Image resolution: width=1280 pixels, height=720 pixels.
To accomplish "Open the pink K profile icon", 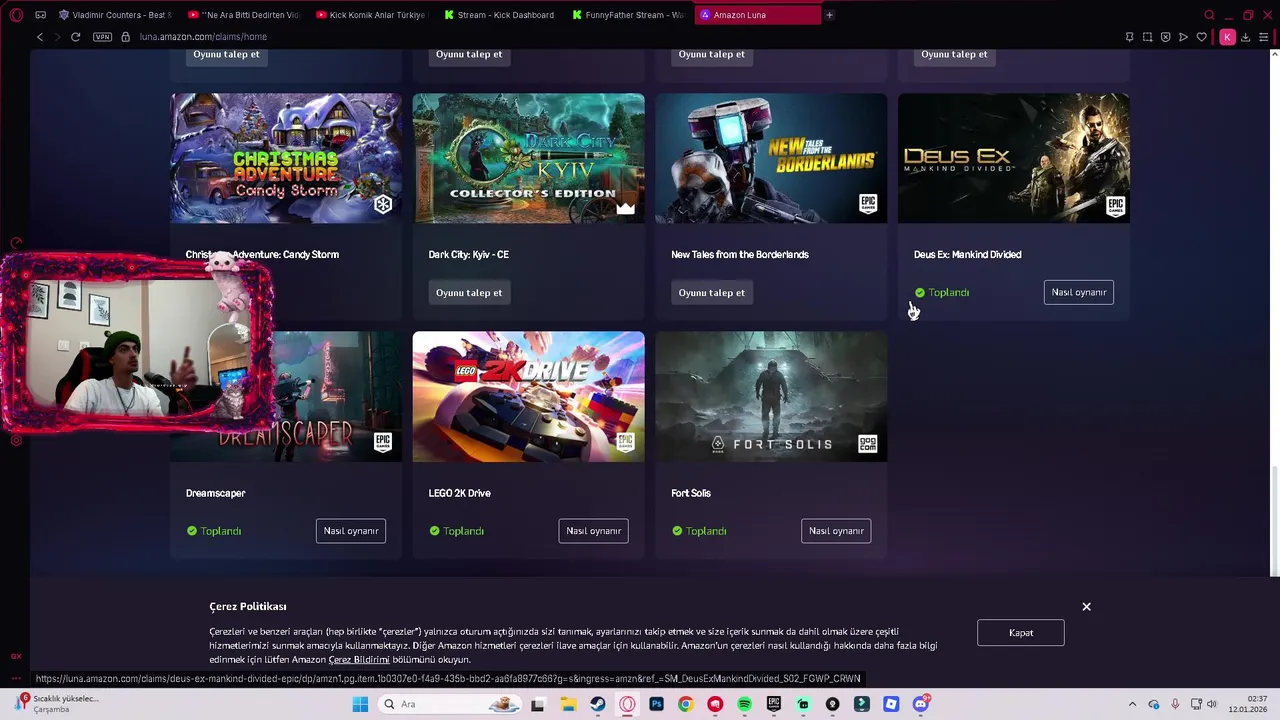I will point(1227,37).
